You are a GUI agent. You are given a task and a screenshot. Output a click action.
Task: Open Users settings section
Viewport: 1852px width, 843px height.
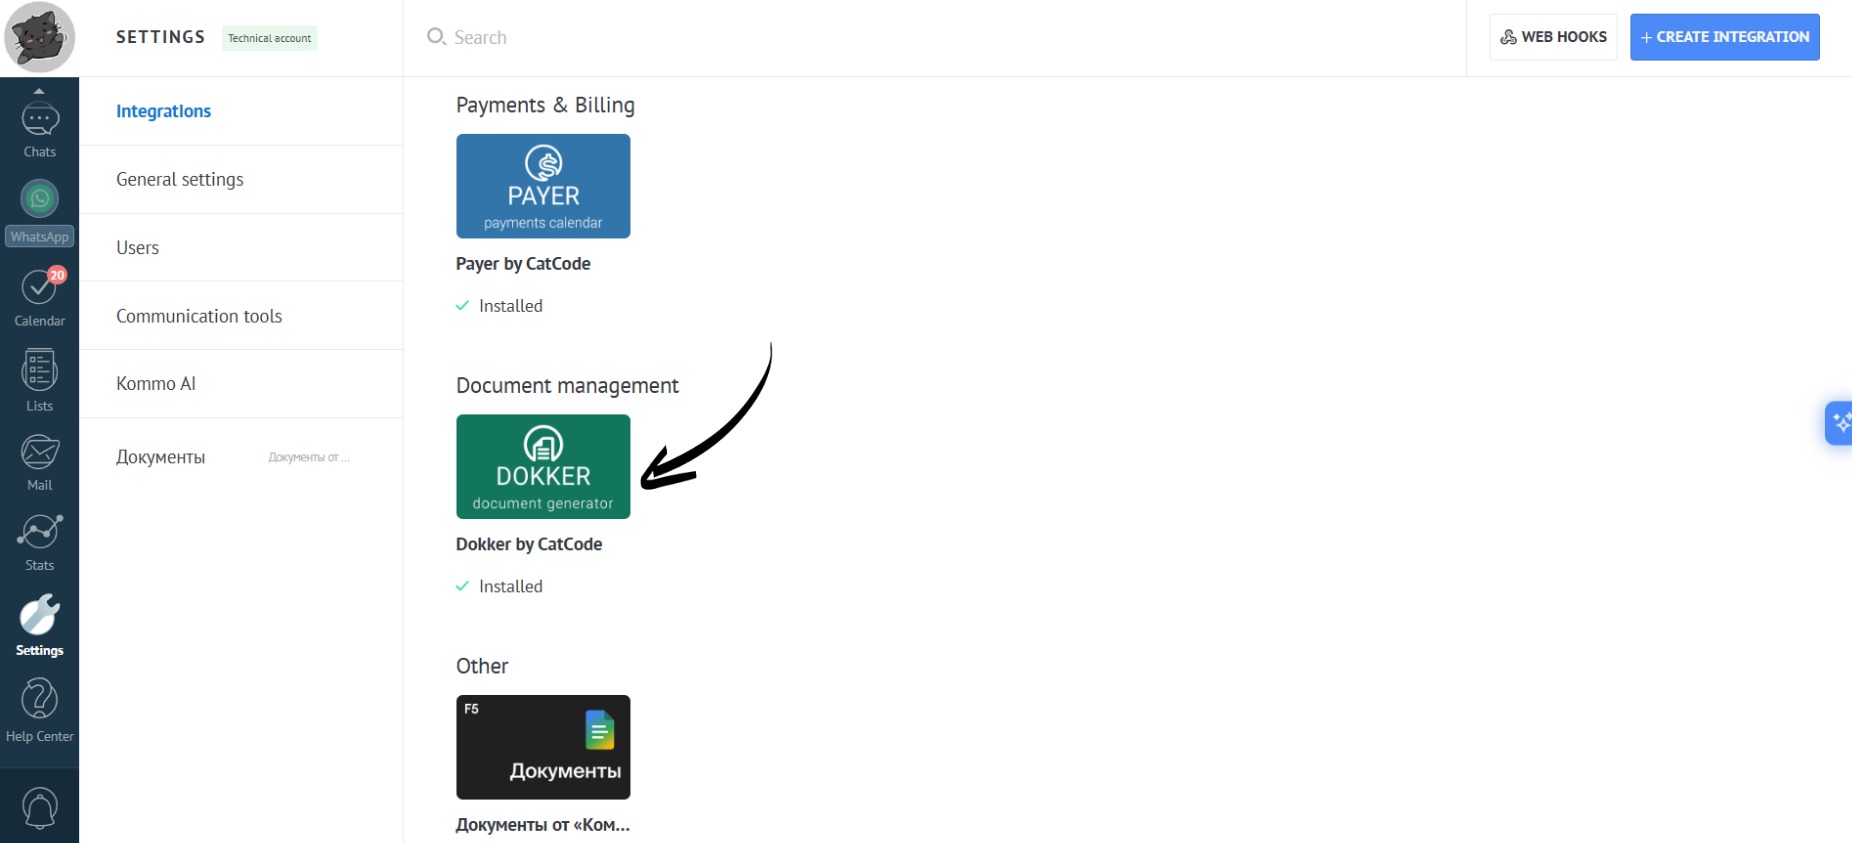[138, 248]
